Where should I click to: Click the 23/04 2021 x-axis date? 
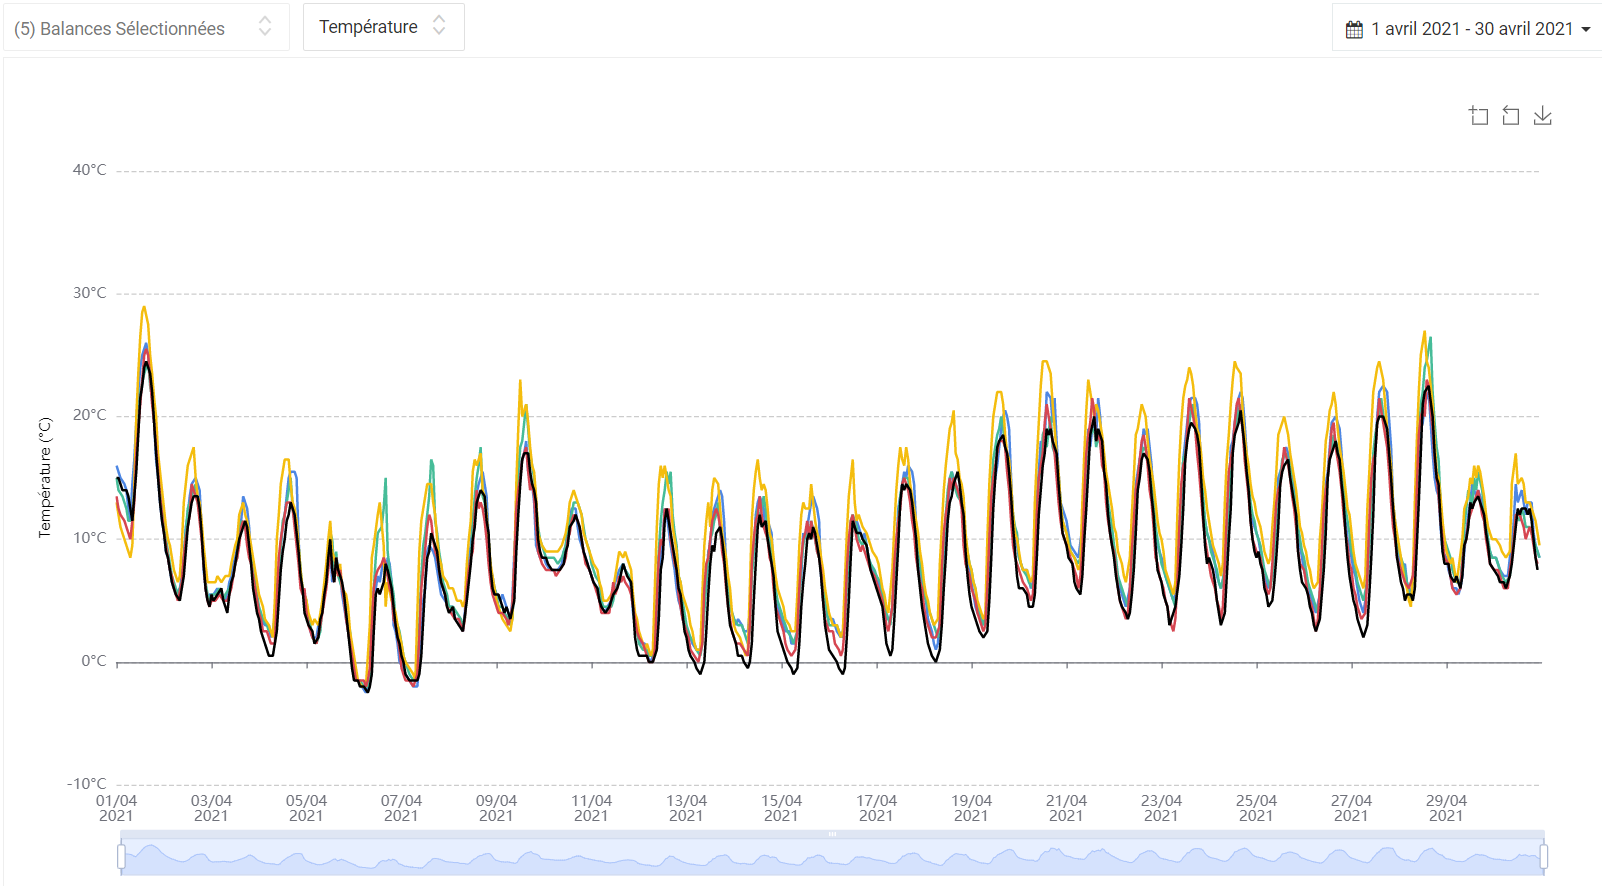(x=1161, y=808)
